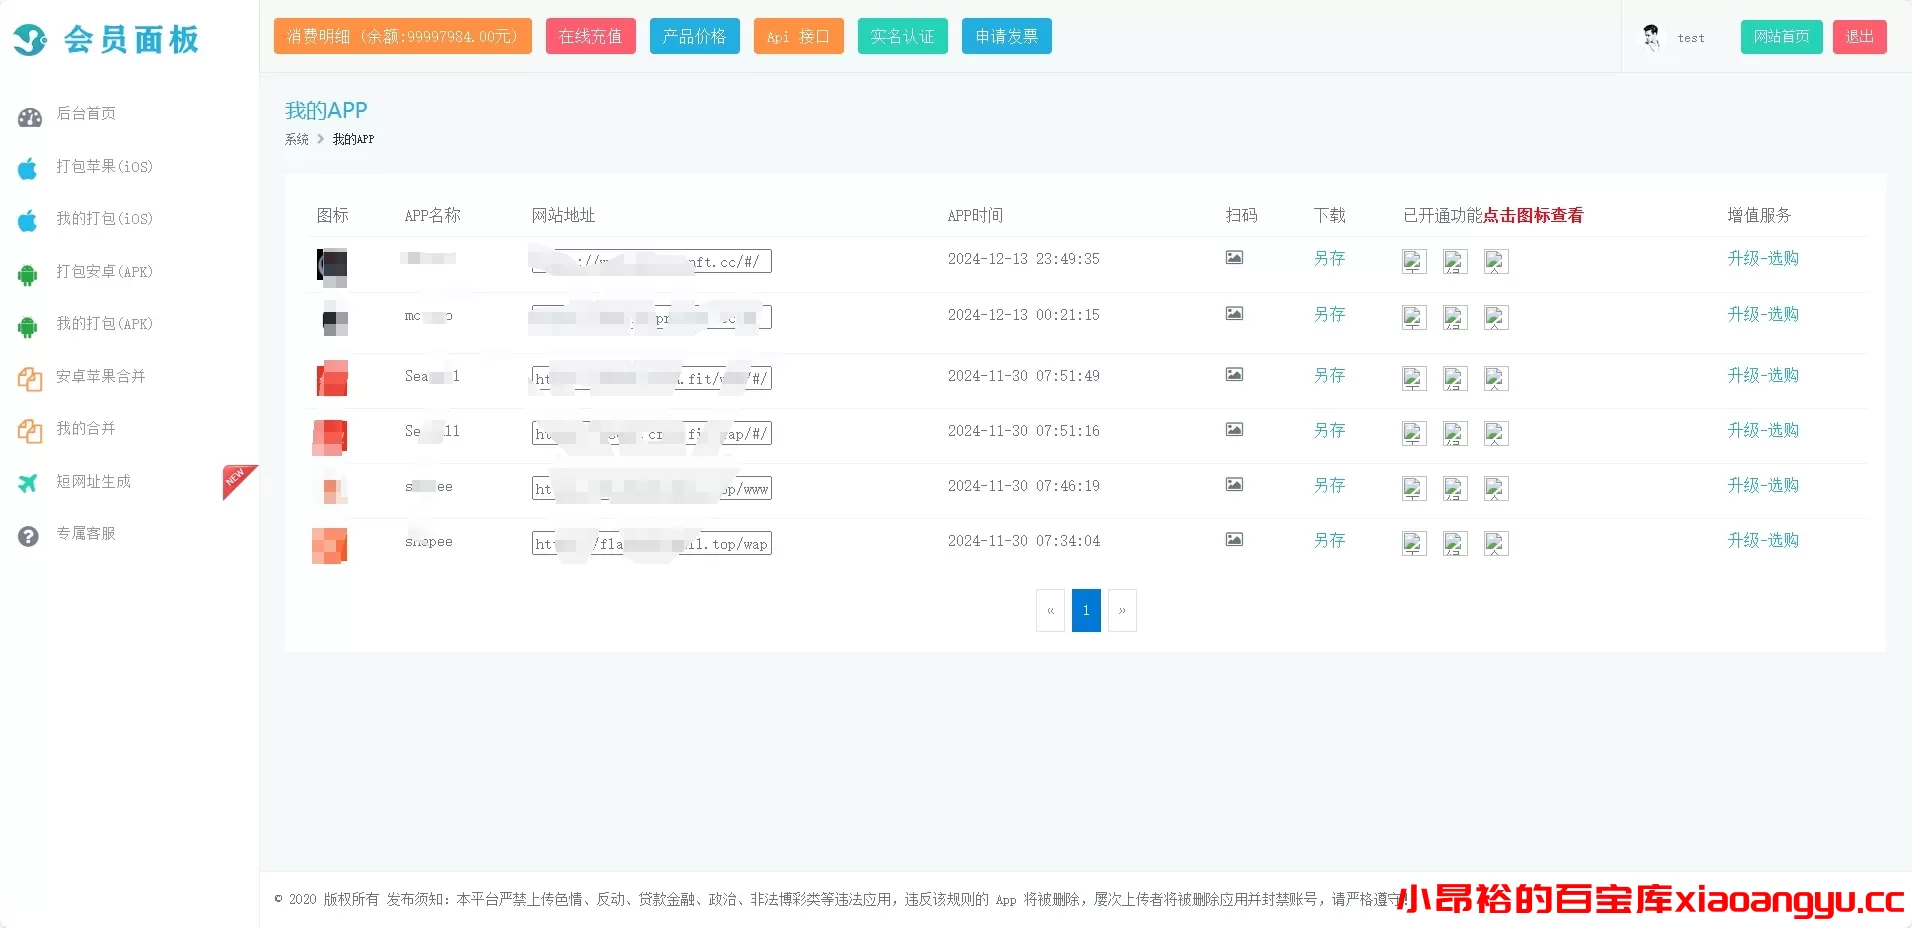
Task: Open 升级-选购 for the shopee app
Action: 1763,540
